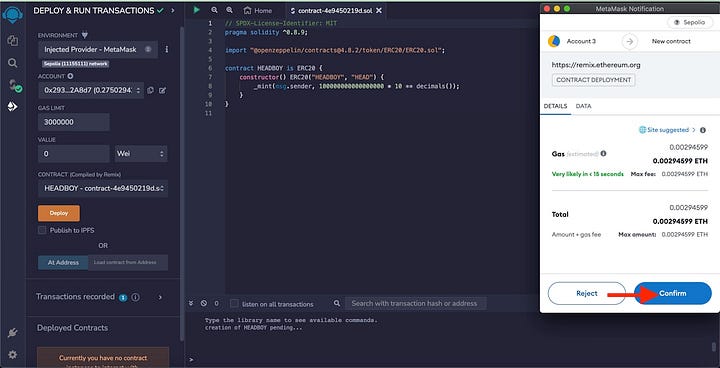Click the New contract label in MetaMask

tap(671, 41)
